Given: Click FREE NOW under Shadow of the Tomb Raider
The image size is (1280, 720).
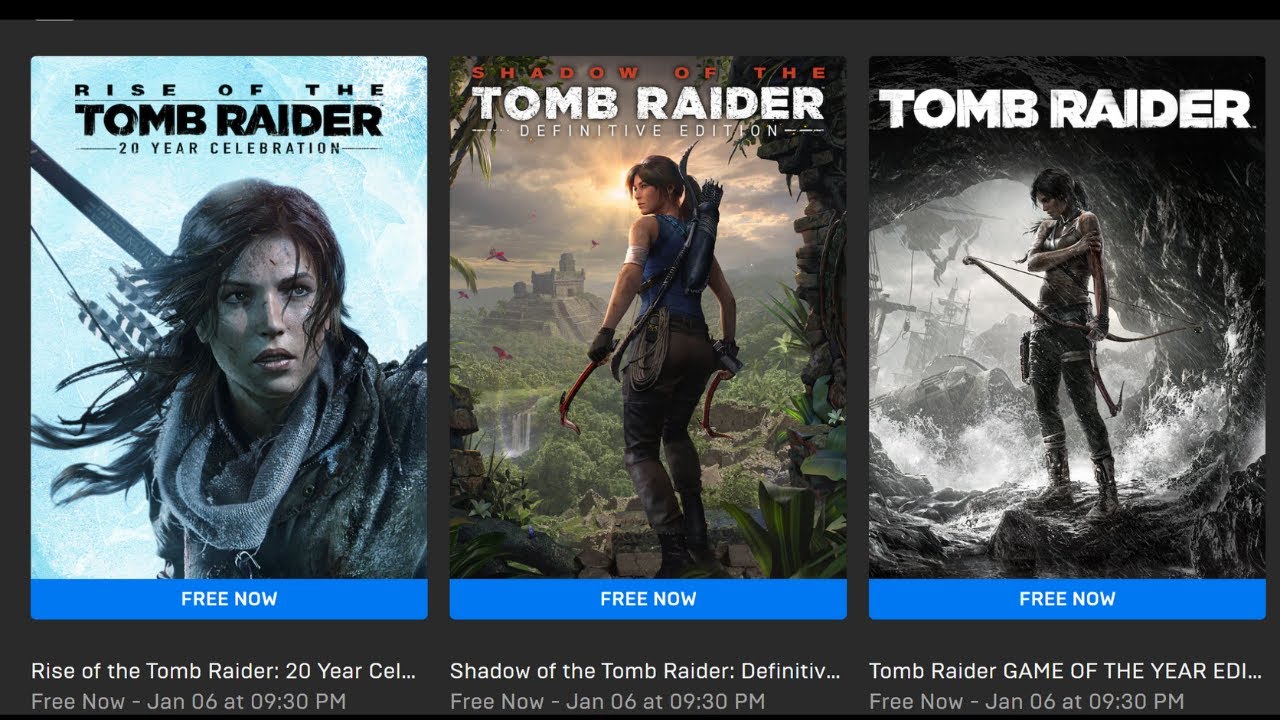Looking at the screenshot, I should (648, 599).
